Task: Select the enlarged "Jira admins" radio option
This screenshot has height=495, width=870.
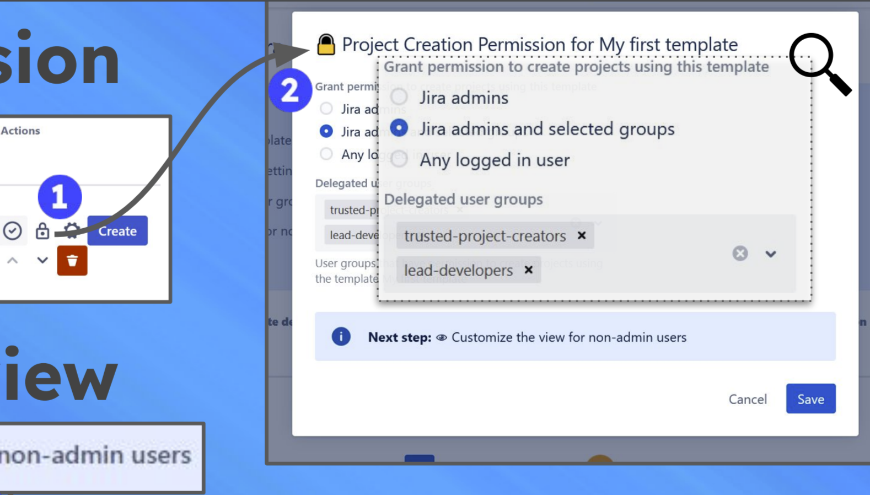Action: click(398, 97)
